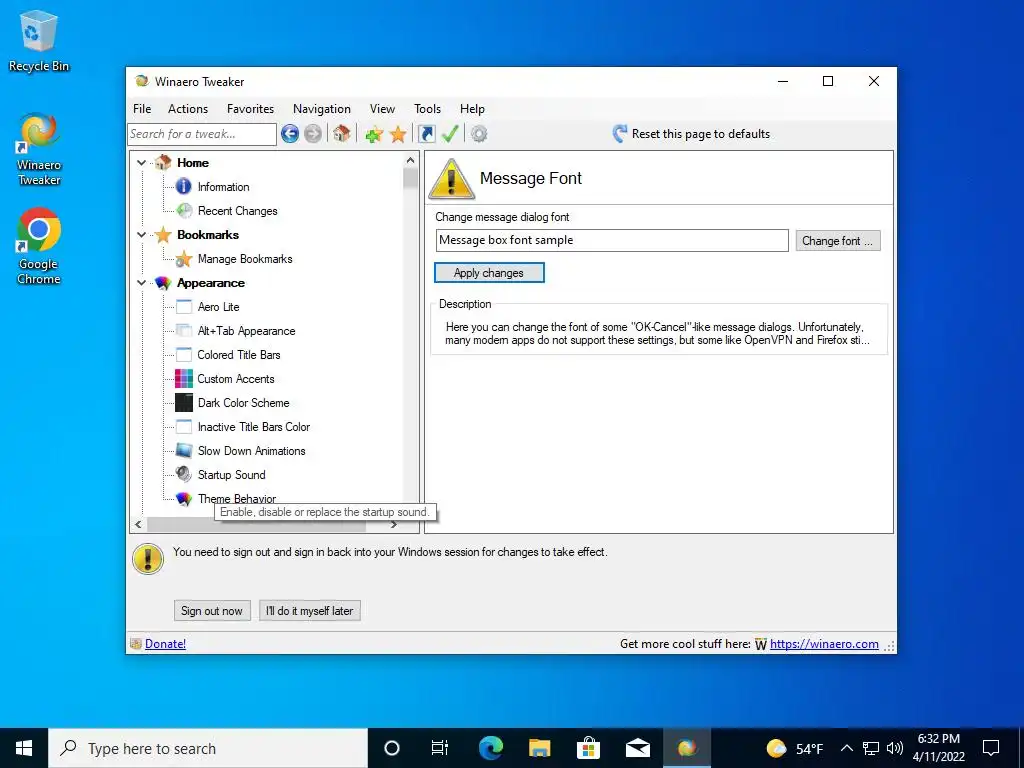Click the Sign out now button
Screen dimensions: 1024x768
point(212,611)
